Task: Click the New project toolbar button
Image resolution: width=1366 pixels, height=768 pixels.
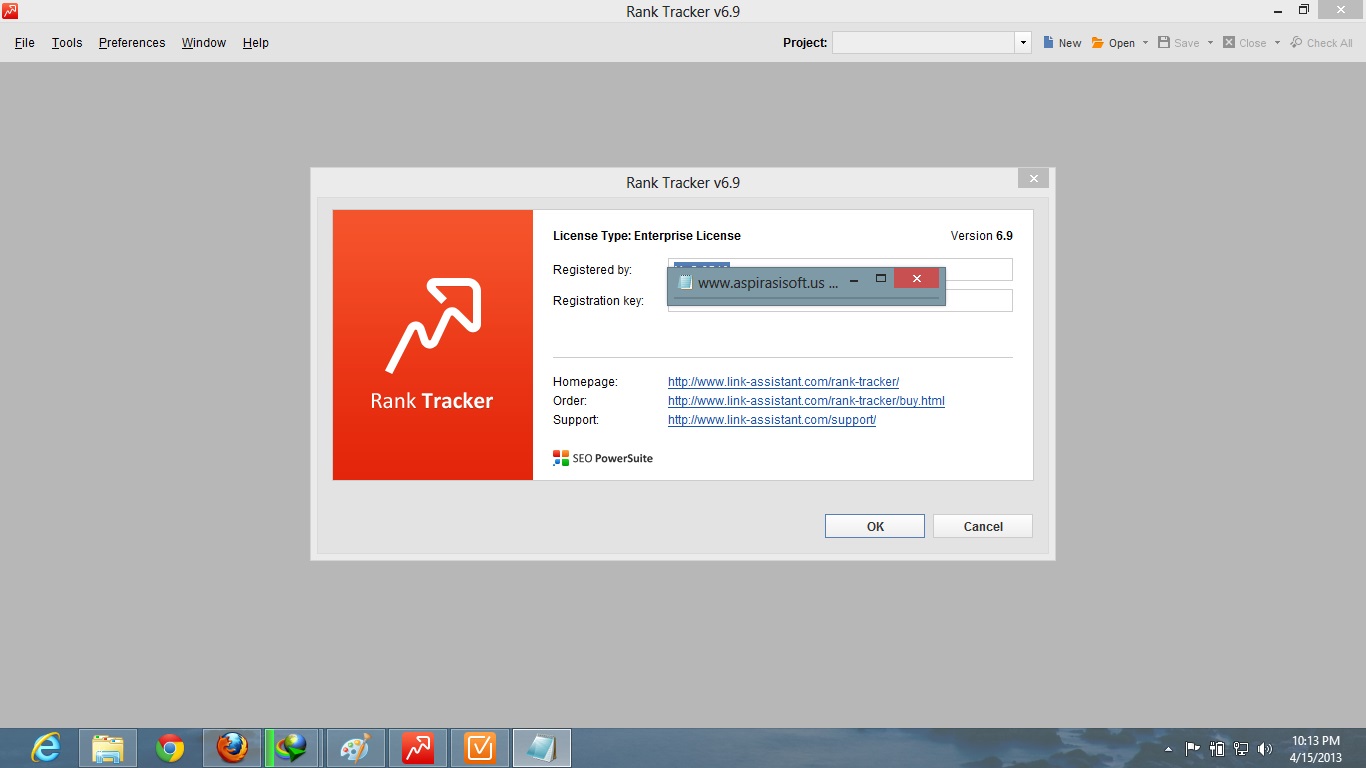Action: coord(1062,43)
